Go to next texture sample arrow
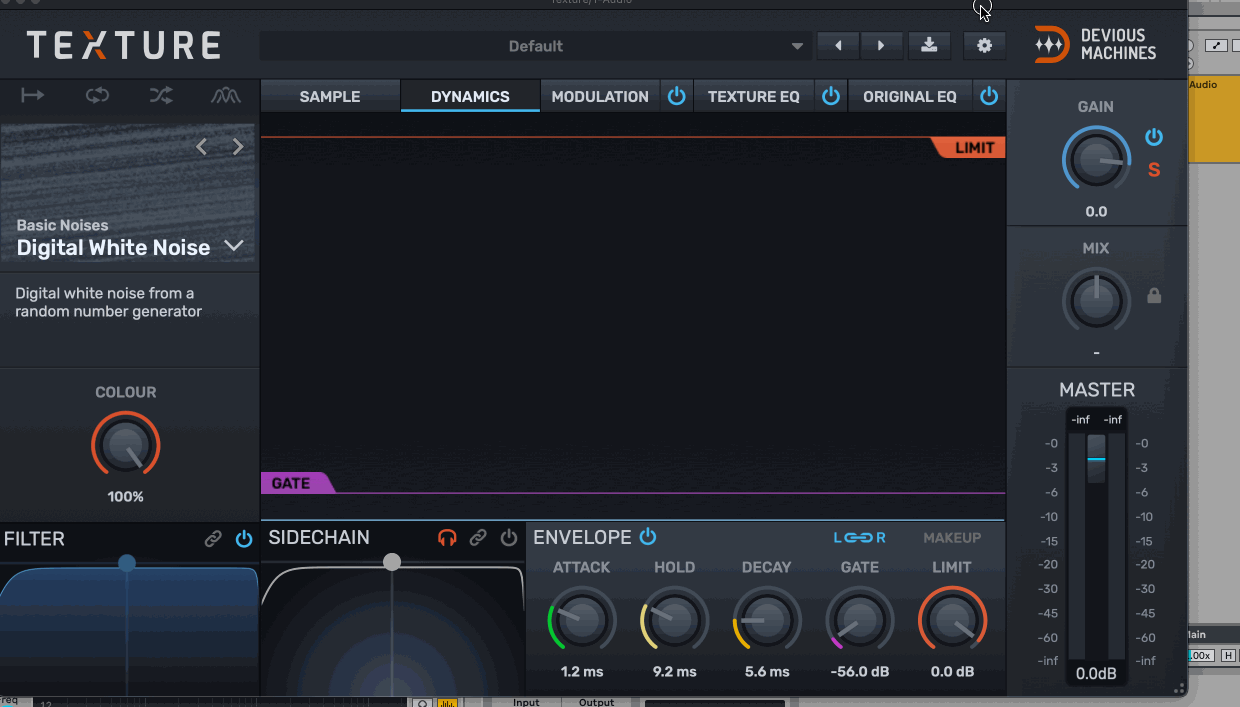The height and width of the screenshot is (707, 1240). coord(238,147)
